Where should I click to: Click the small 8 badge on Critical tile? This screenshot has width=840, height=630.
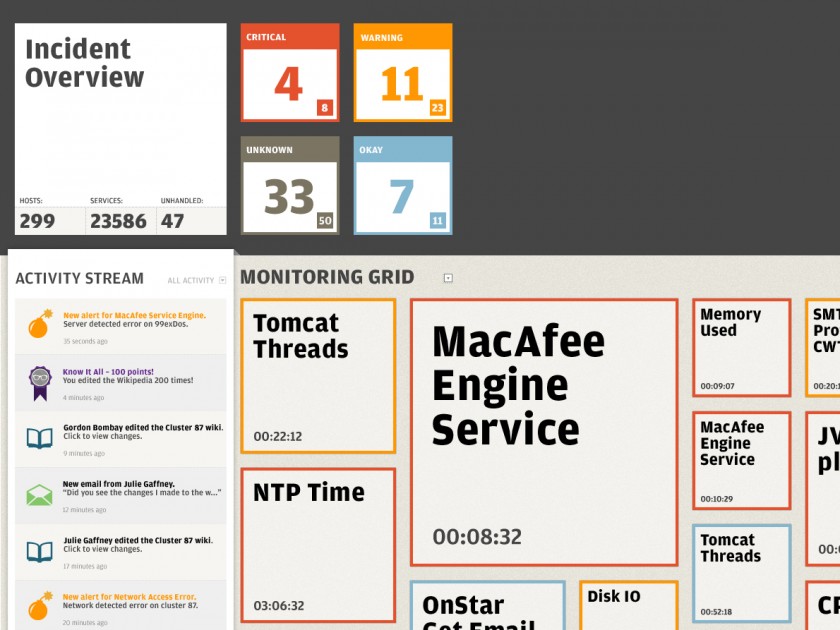[325, 108]
